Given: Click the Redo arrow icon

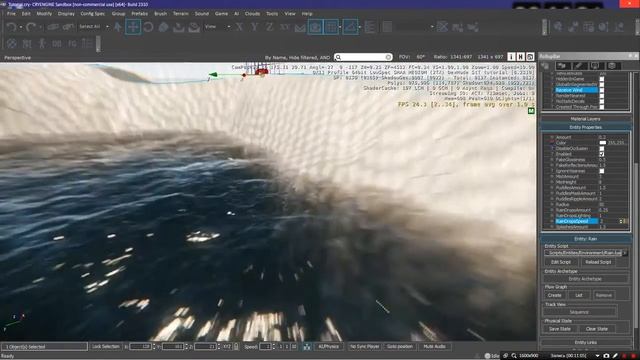Looking at the screenshot, I should pyautogui.click(x=31, y=27).
